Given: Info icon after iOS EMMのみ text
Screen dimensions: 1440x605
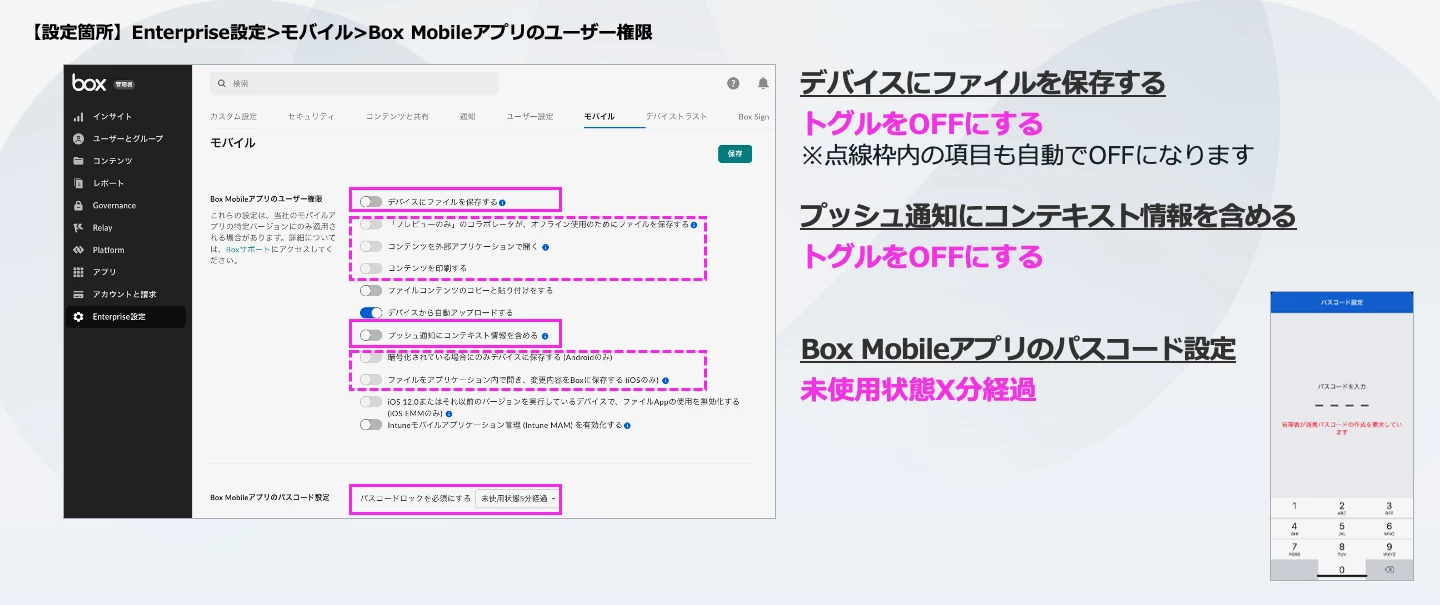Looking at the screenshot, I should click(x=449, y=413).
